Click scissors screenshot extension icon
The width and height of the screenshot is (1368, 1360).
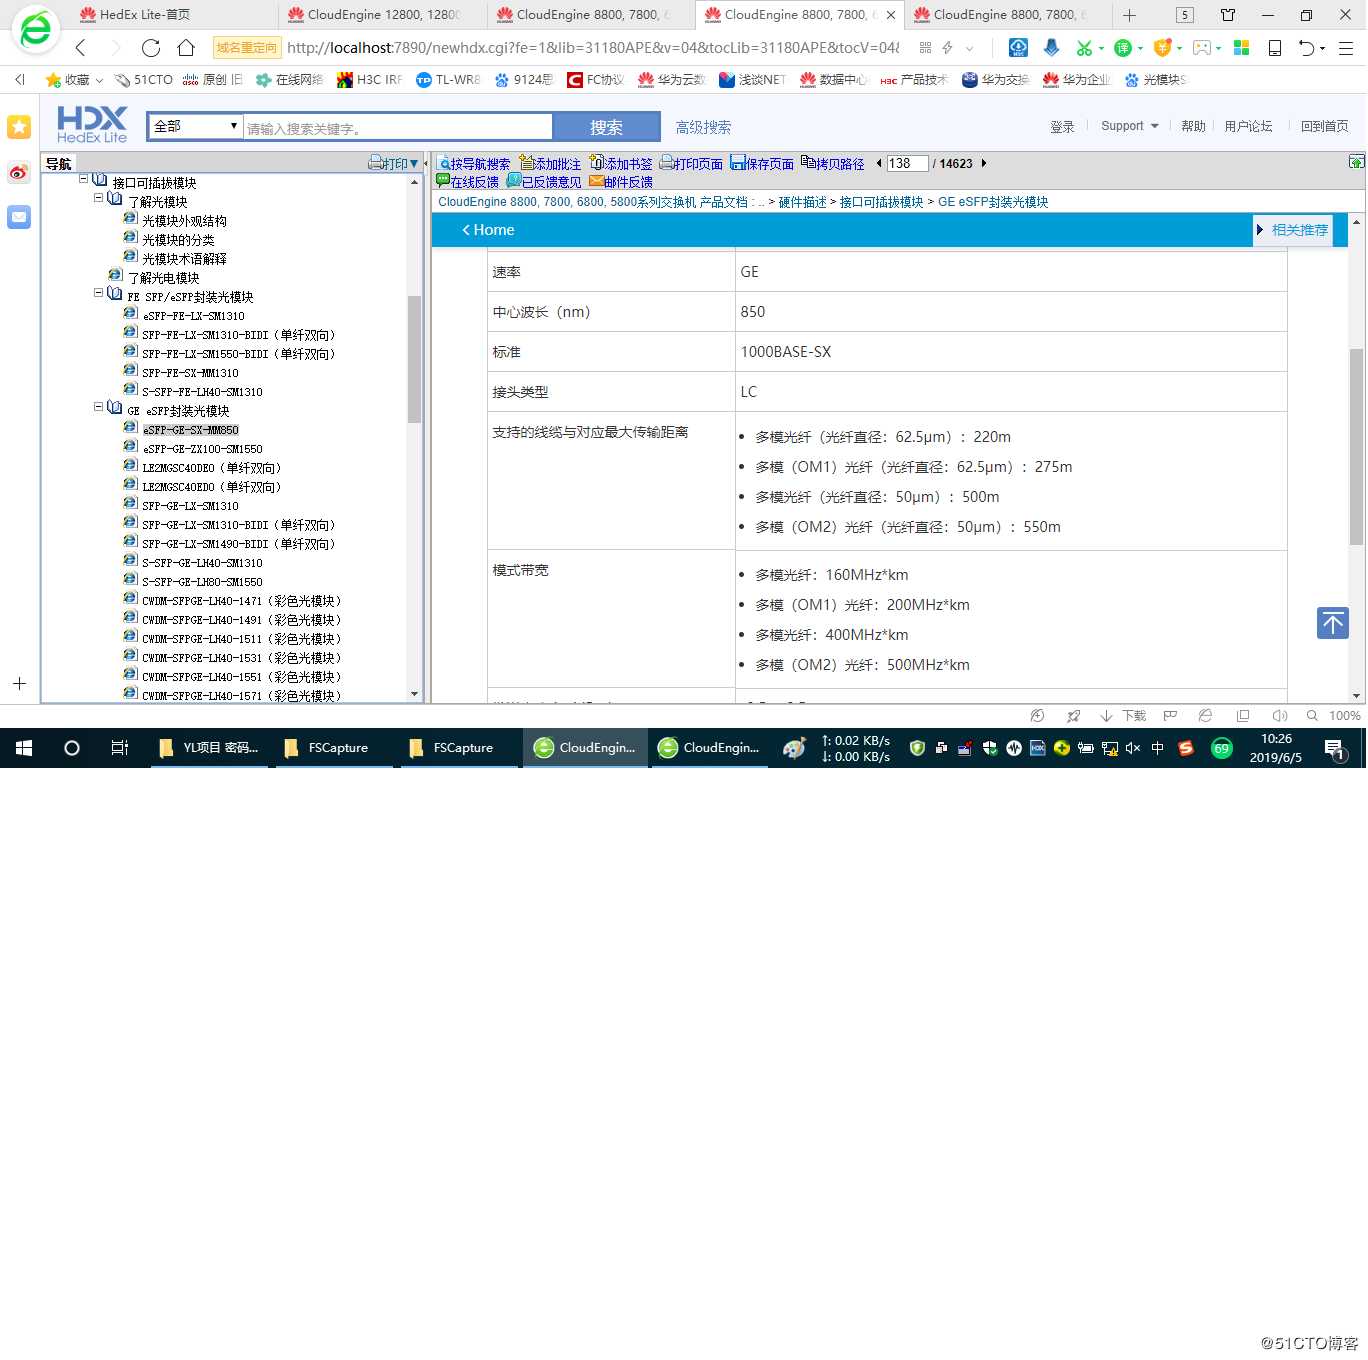1084,48
